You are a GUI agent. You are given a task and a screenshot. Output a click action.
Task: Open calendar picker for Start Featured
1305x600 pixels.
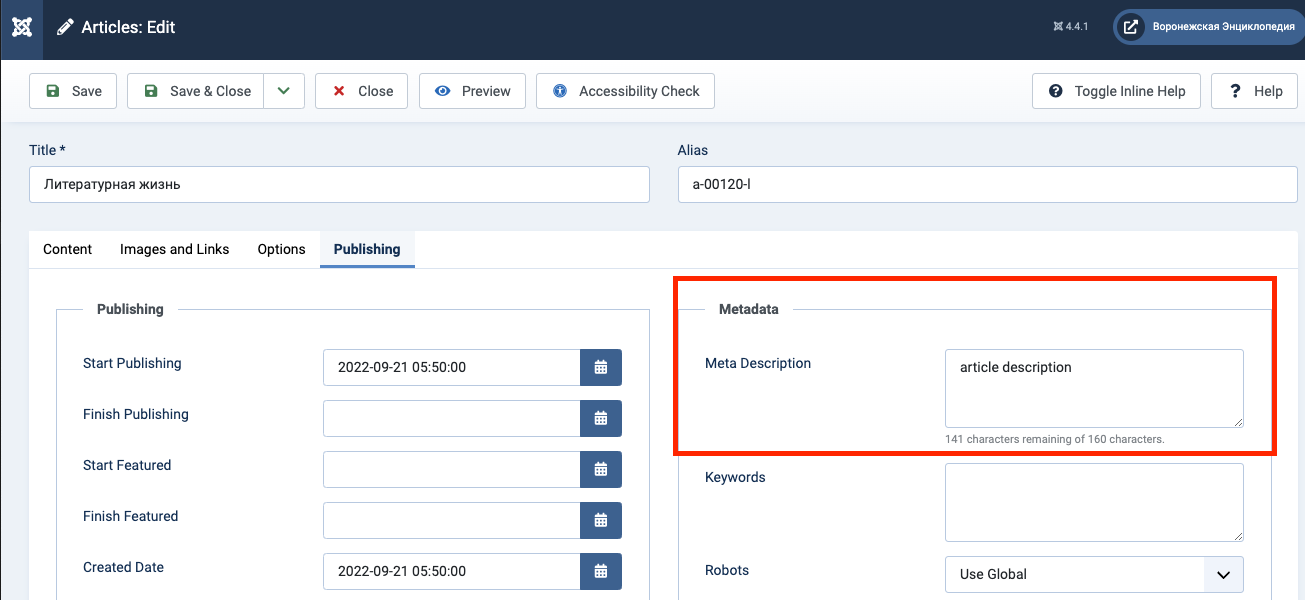click(601, 469)
